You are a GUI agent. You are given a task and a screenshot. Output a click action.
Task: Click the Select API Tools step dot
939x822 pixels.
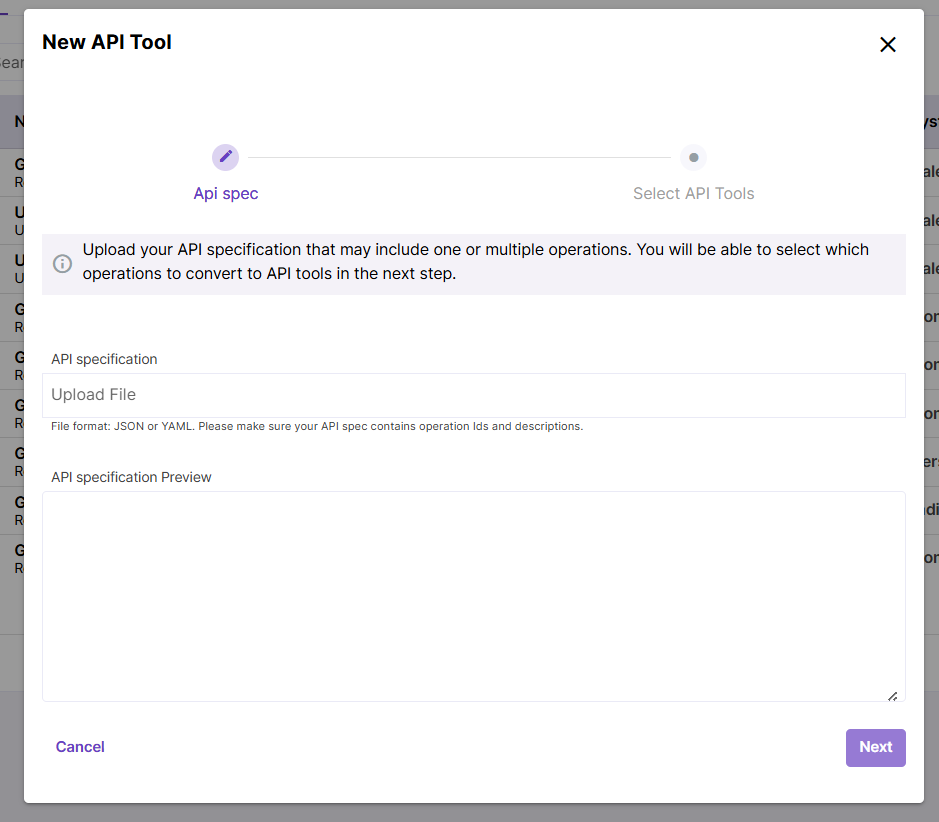point(693,158)
